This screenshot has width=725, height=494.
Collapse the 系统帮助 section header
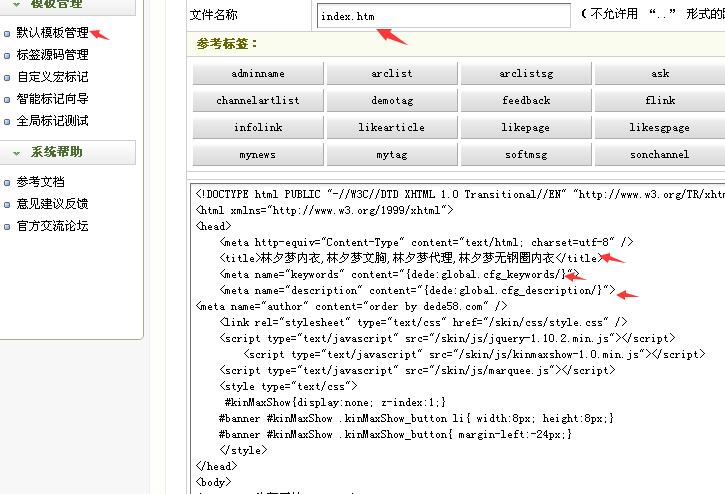tap(68, 152)
